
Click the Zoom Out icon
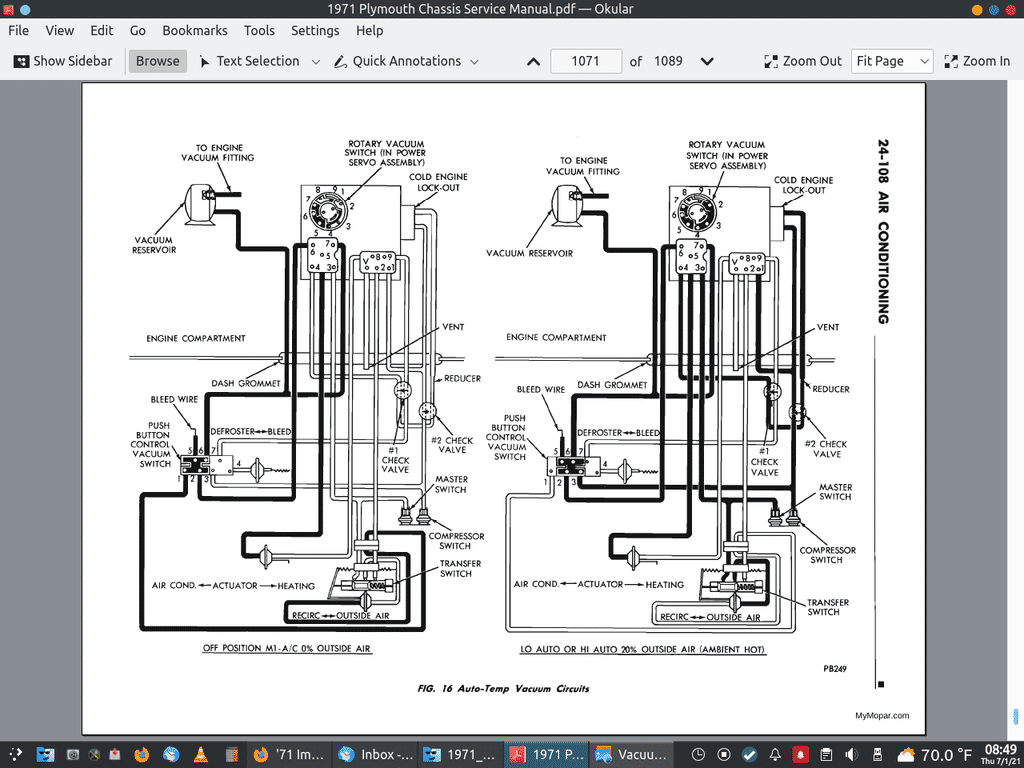coord(771,61)
